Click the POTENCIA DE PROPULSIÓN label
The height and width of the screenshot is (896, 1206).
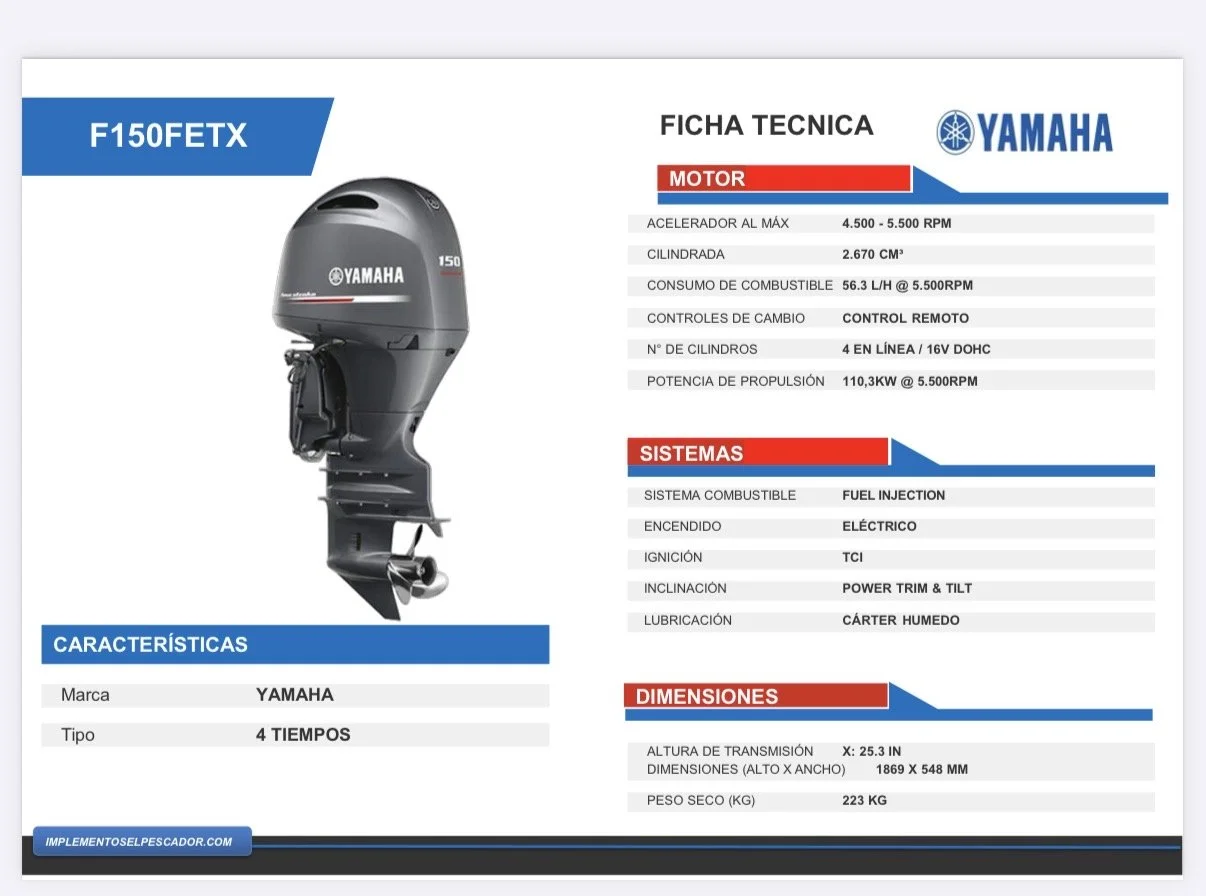(x=736, y=381)
